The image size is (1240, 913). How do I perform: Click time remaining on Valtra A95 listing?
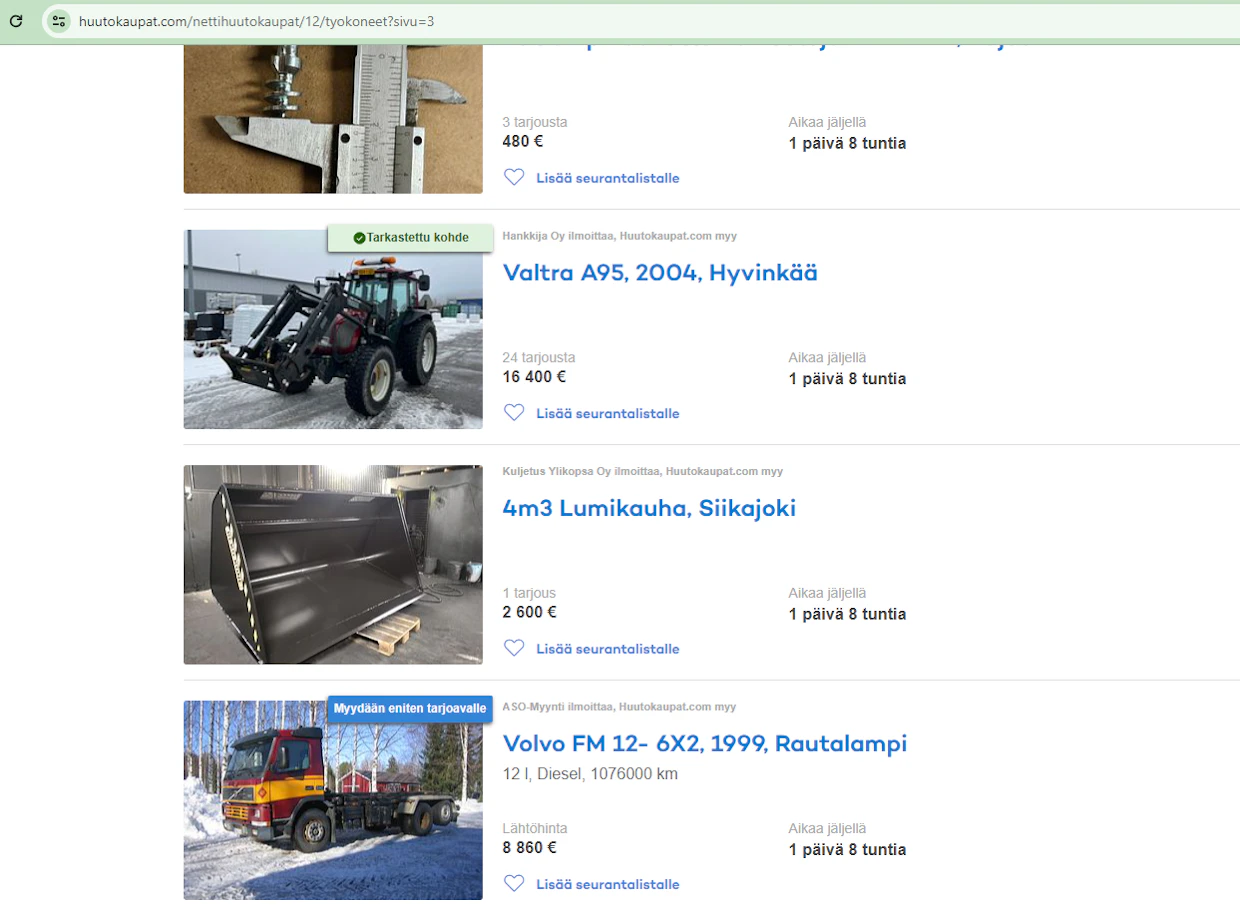pos(847,379)
